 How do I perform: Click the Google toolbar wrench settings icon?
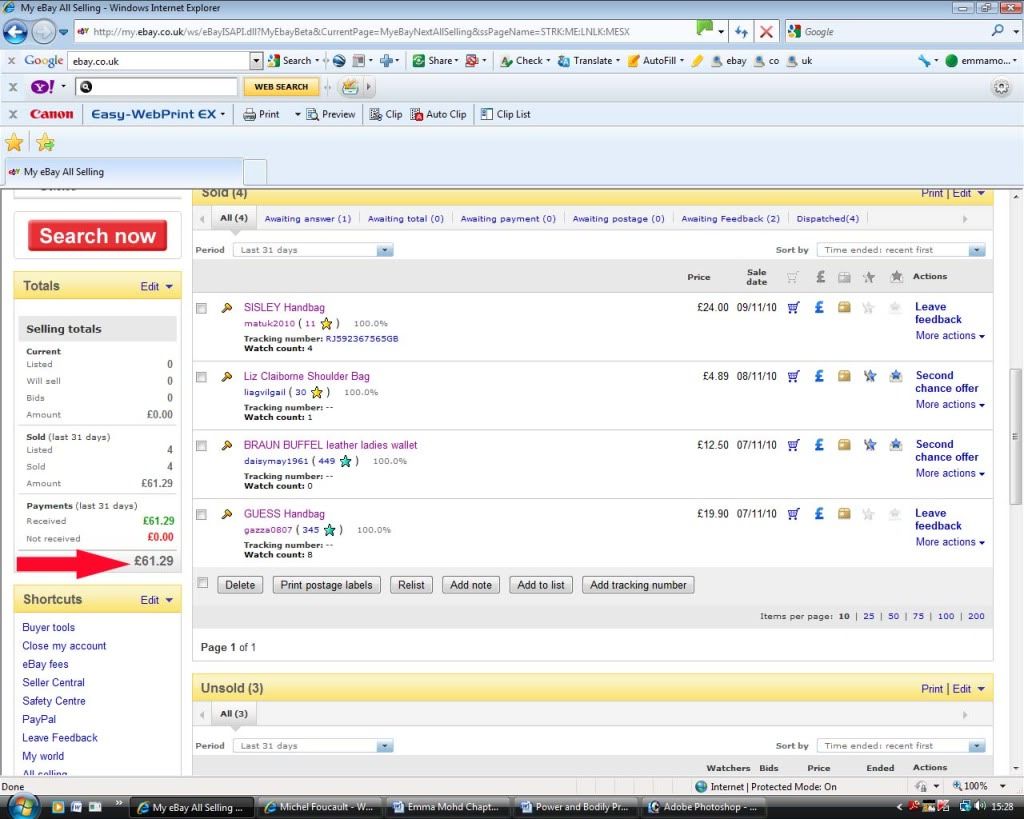(x=924, y=61)
